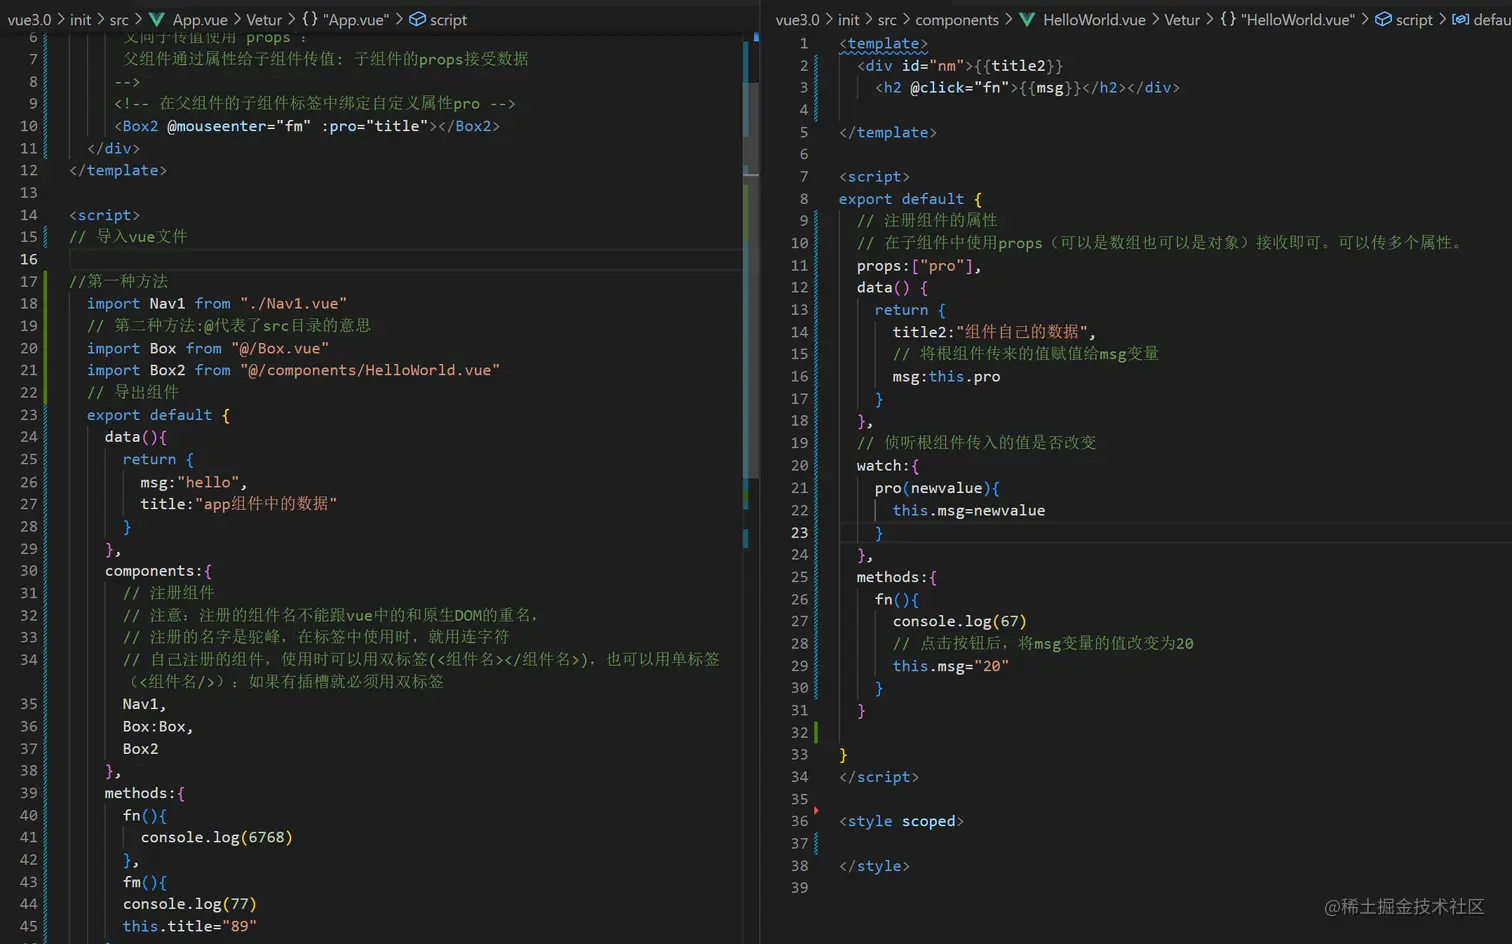Click 'export default' in App.vue
This screenshot has height=944, width=1512.
tap(149, 415)
